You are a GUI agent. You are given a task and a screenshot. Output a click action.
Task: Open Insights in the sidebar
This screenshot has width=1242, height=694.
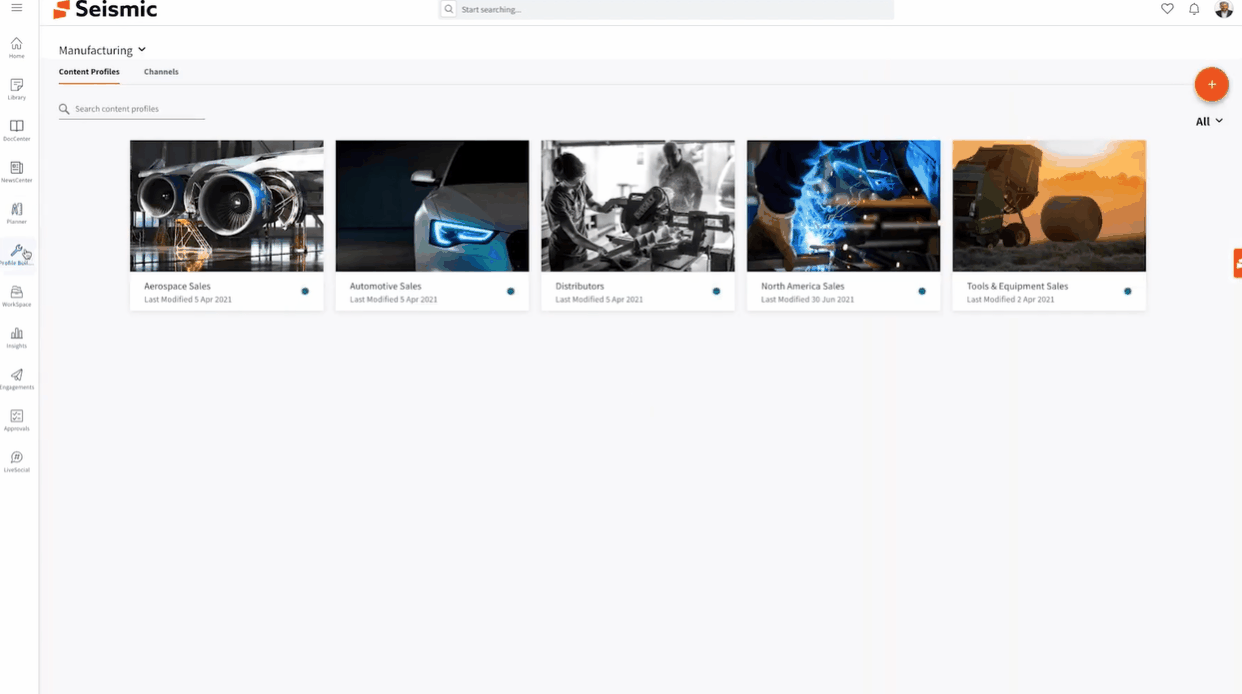tap(16, 337)
